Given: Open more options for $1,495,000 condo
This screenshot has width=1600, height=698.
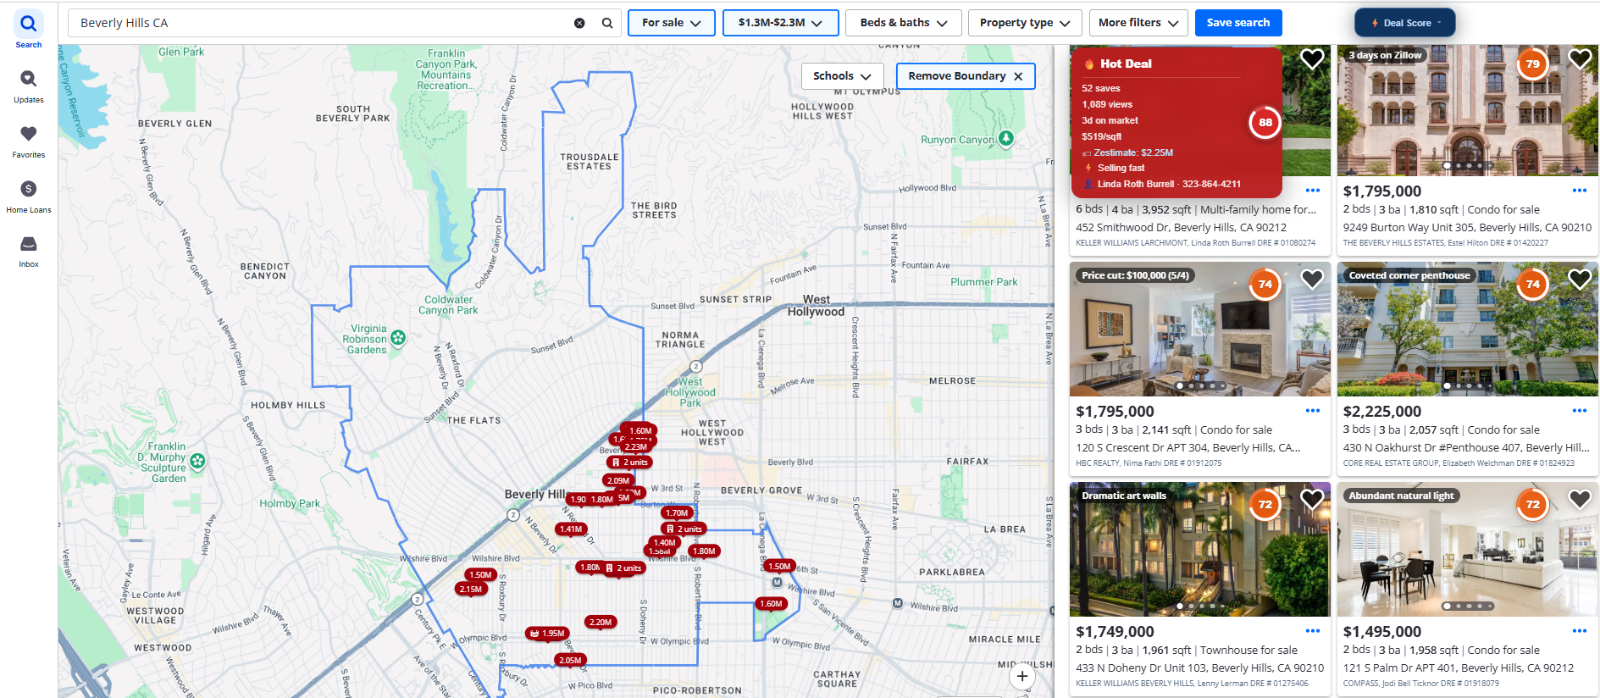Looking at the screenshot, I should [1579, 631].
